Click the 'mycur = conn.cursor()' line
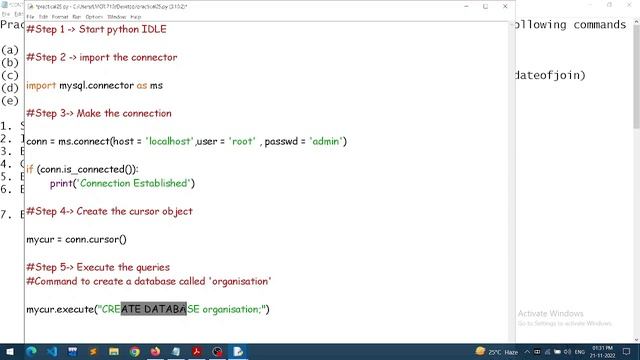 pos(76,240)
